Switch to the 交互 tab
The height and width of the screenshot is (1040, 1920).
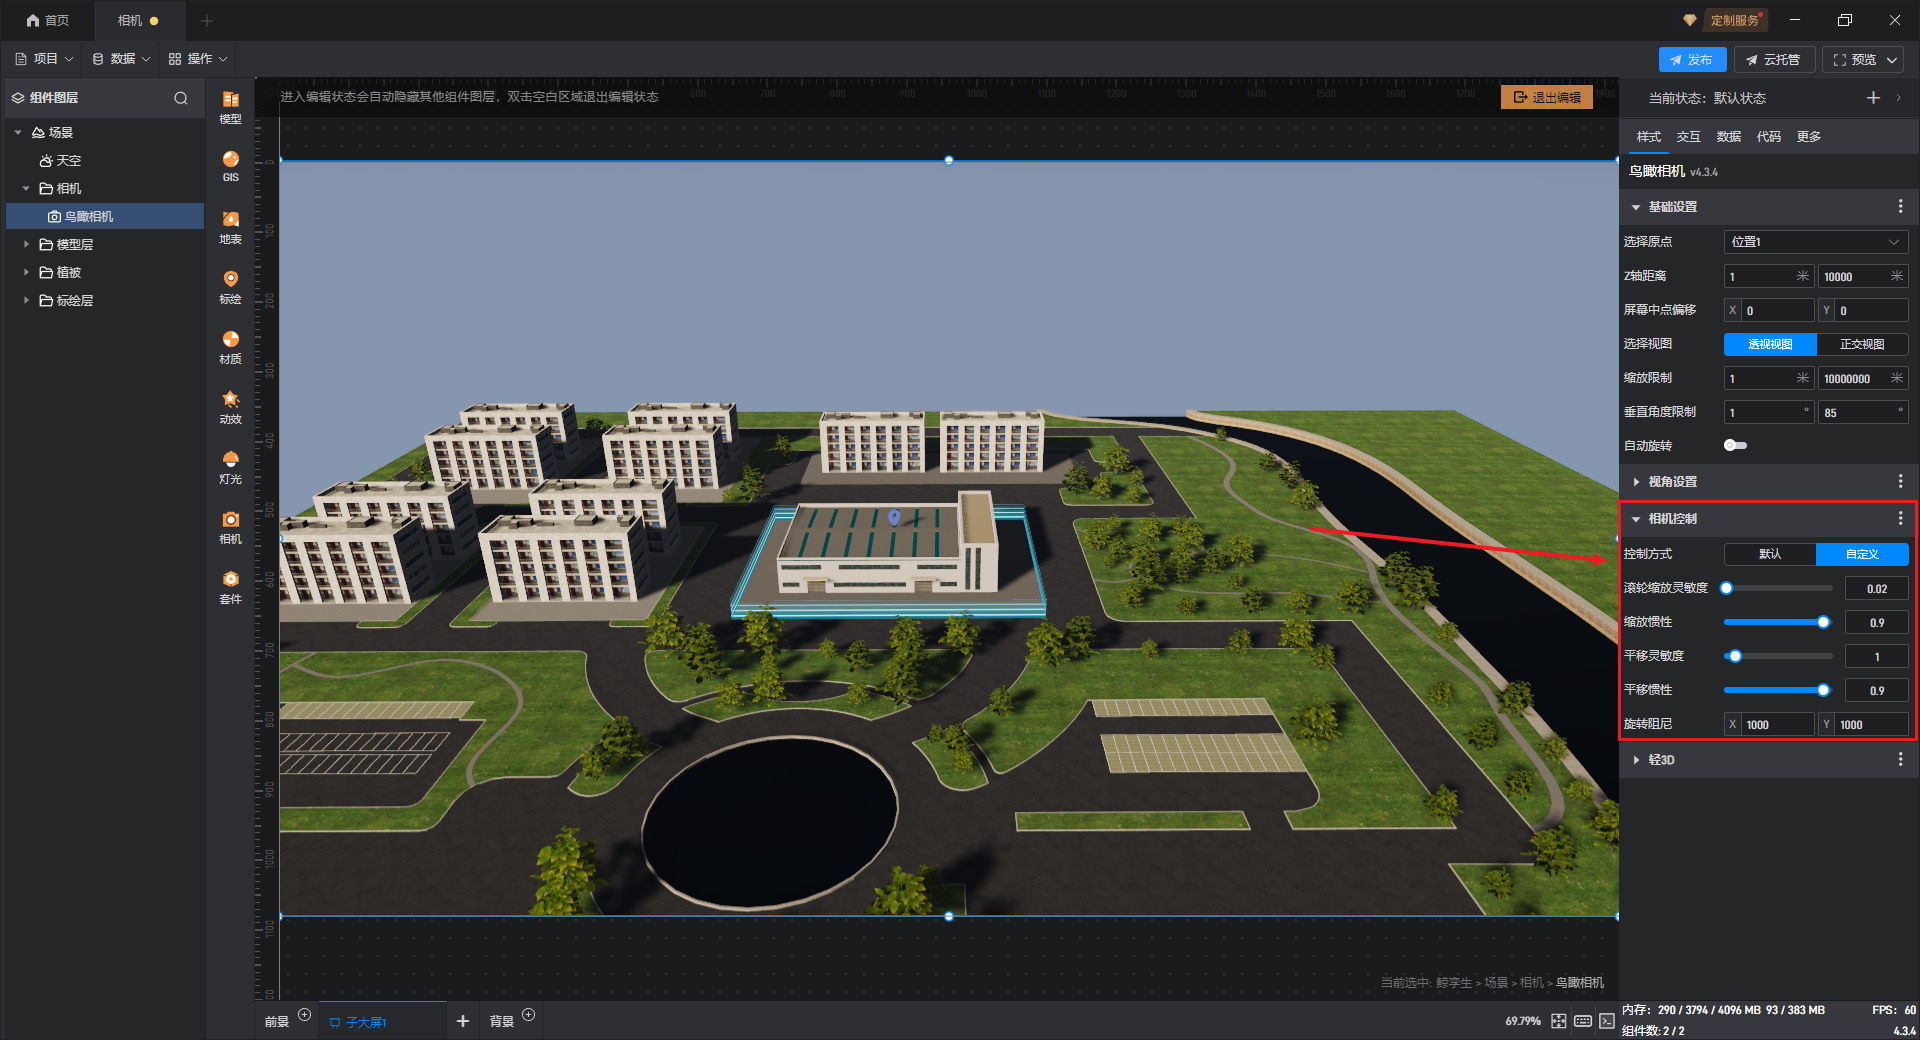1688,137
